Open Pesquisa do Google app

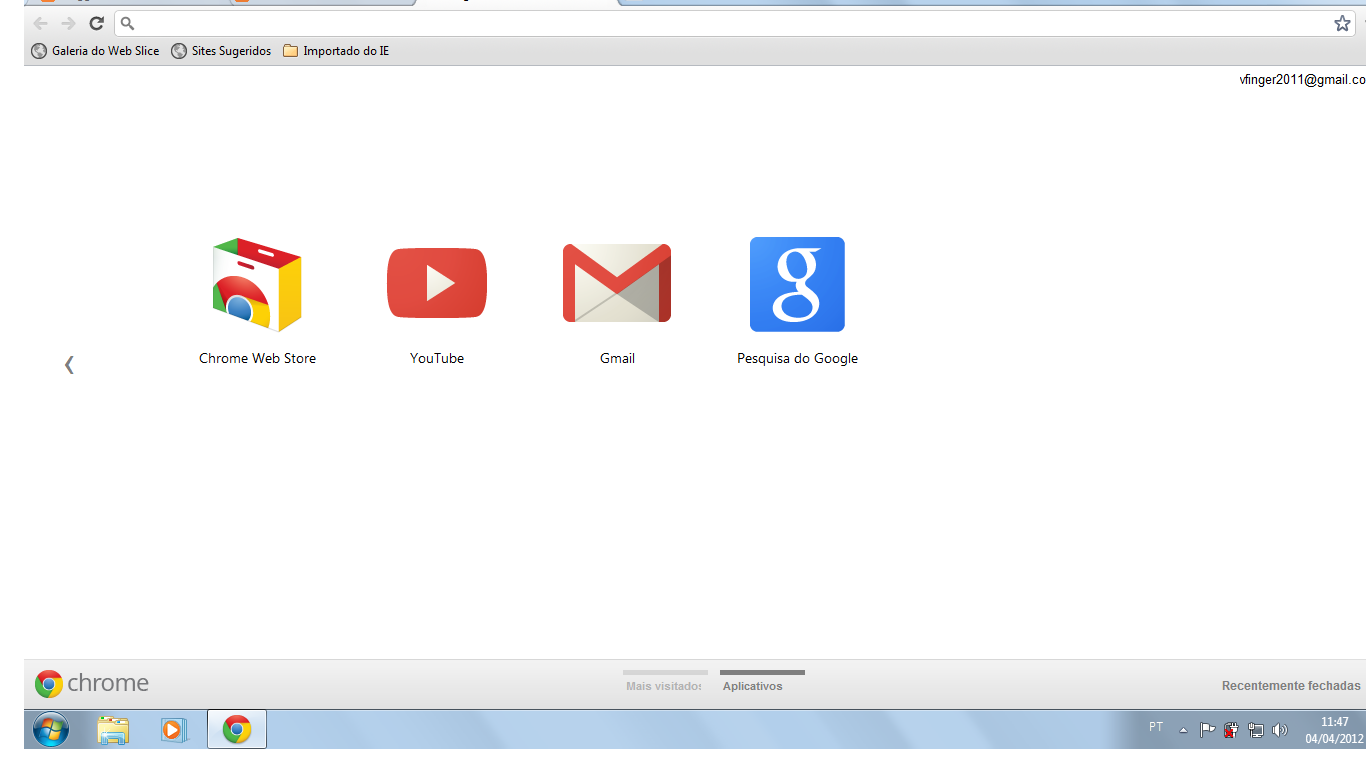(x=797, y=283)
